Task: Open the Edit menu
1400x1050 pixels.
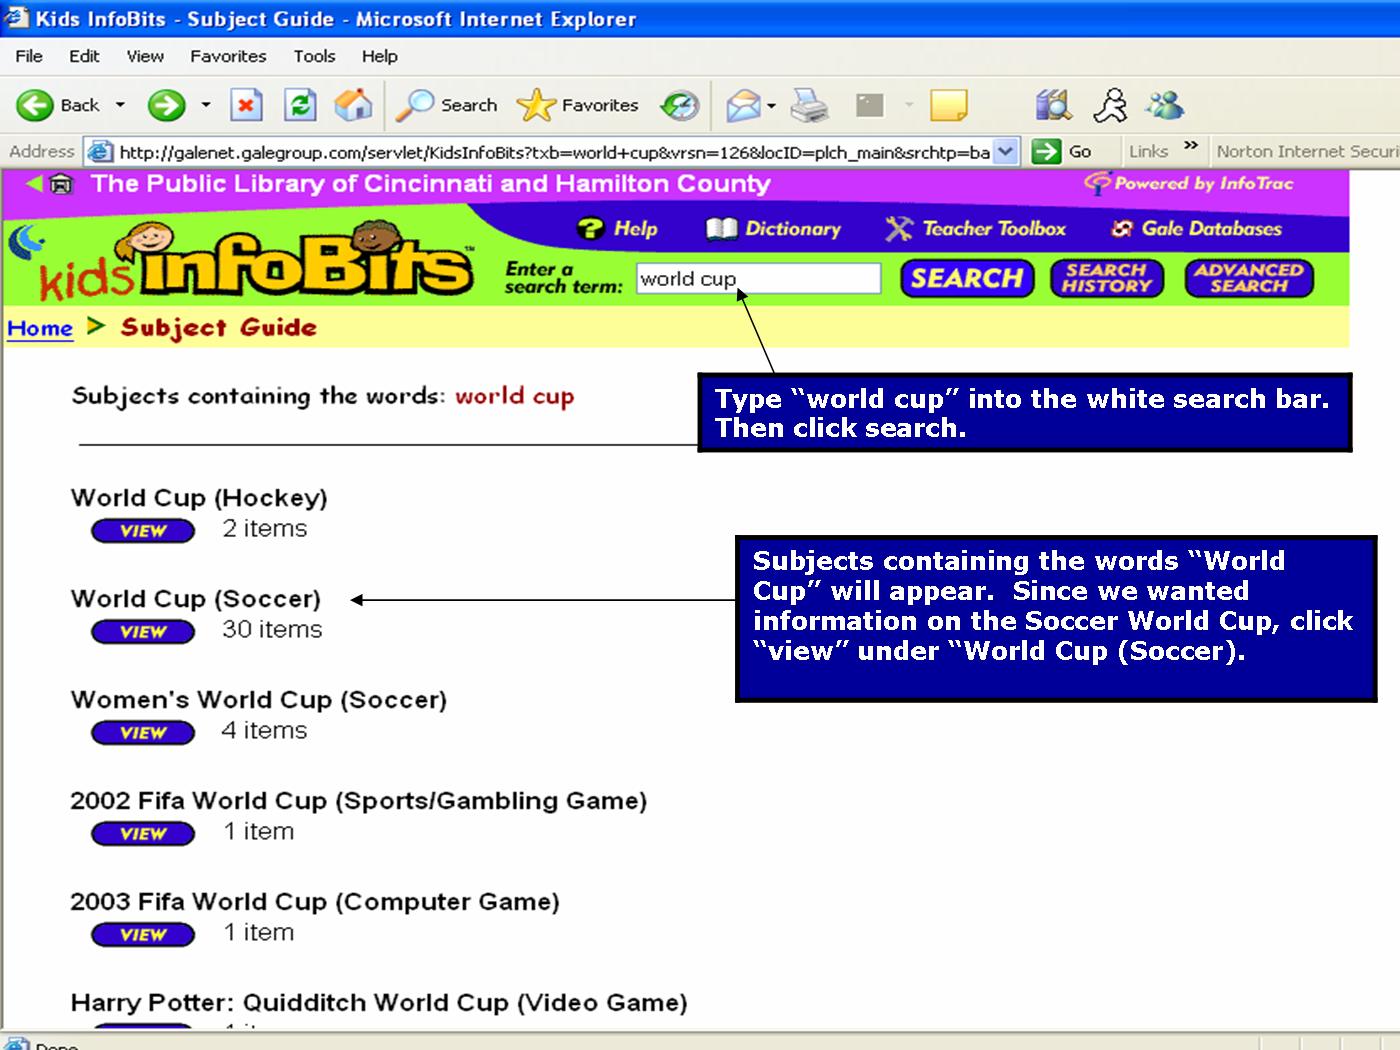Action: pos(84,56)
